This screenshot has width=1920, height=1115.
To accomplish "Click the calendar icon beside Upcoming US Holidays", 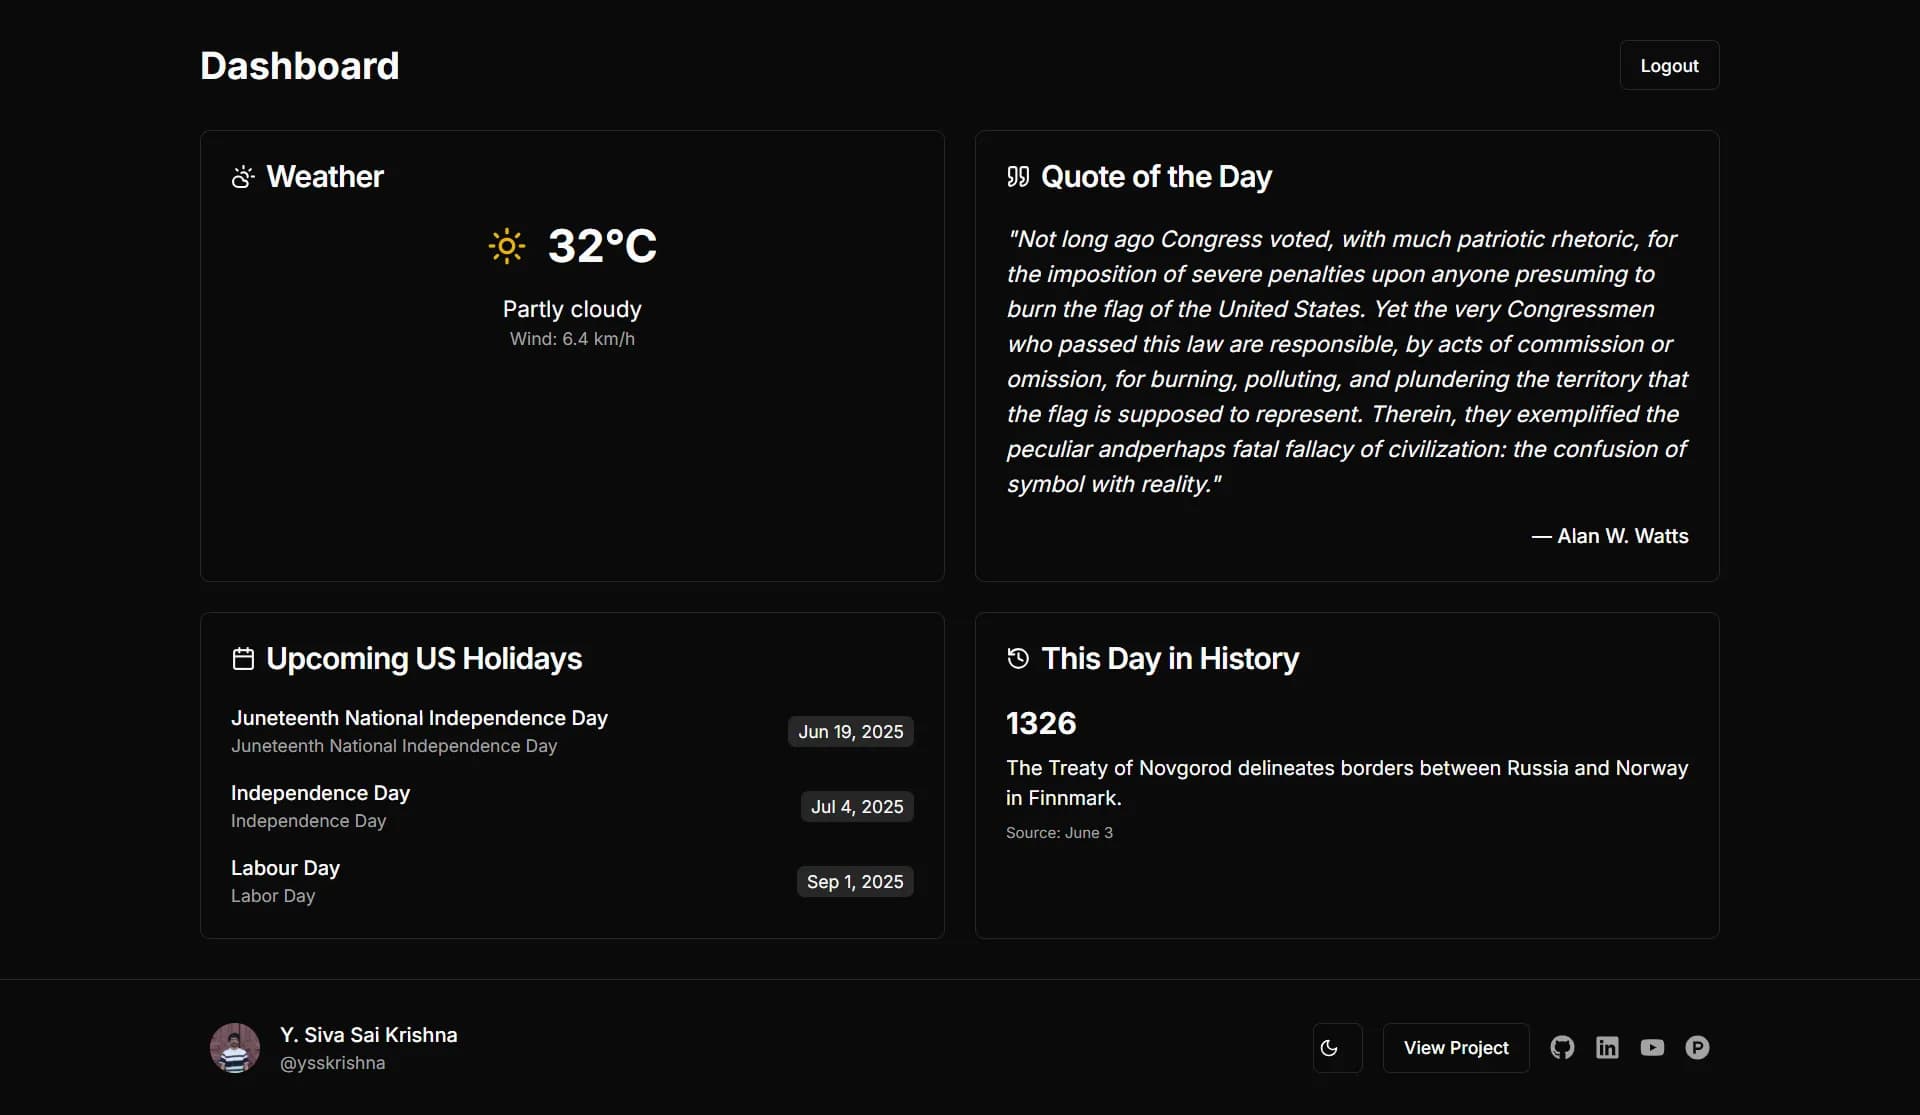I will coord(243,659).
